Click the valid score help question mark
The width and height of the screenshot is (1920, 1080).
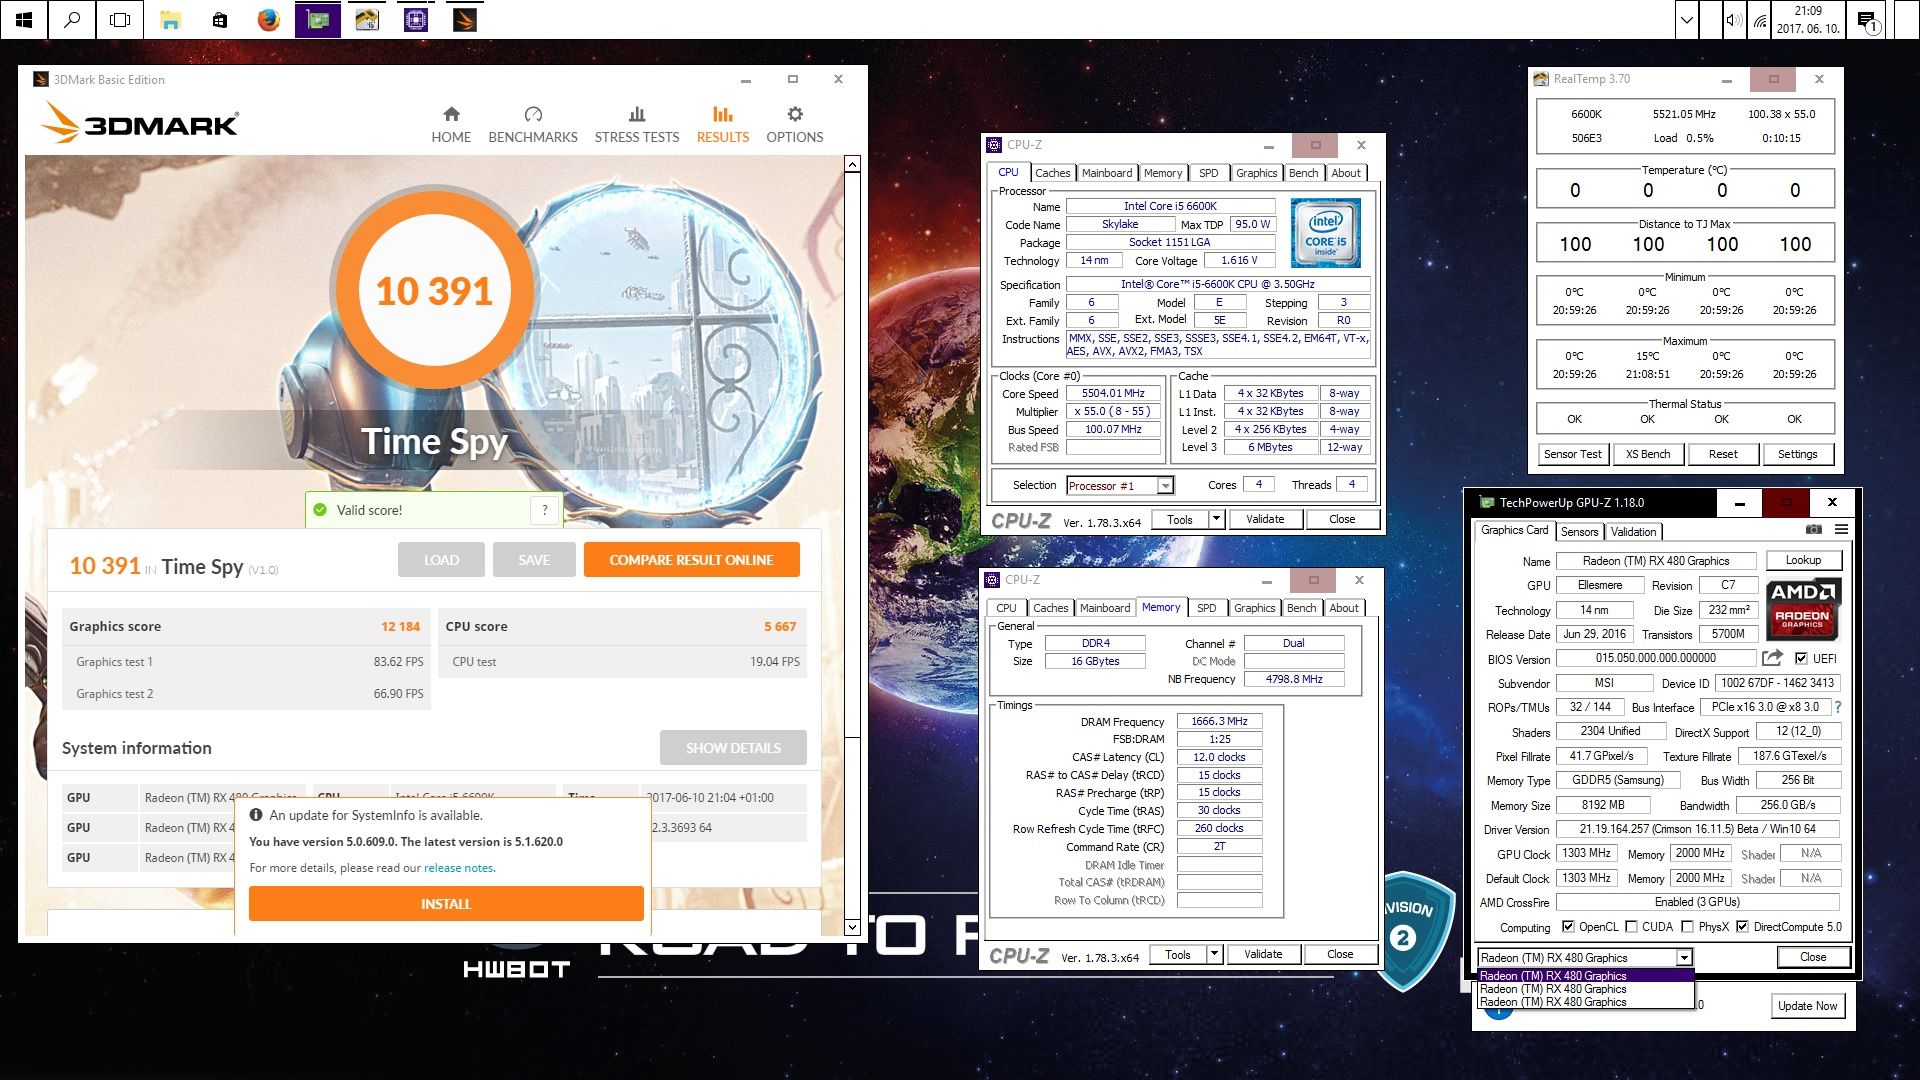[x=544, y=510]
